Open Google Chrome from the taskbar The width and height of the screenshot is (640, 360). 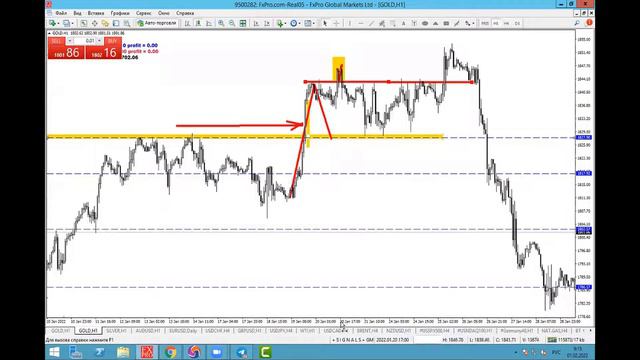point(171,352)
